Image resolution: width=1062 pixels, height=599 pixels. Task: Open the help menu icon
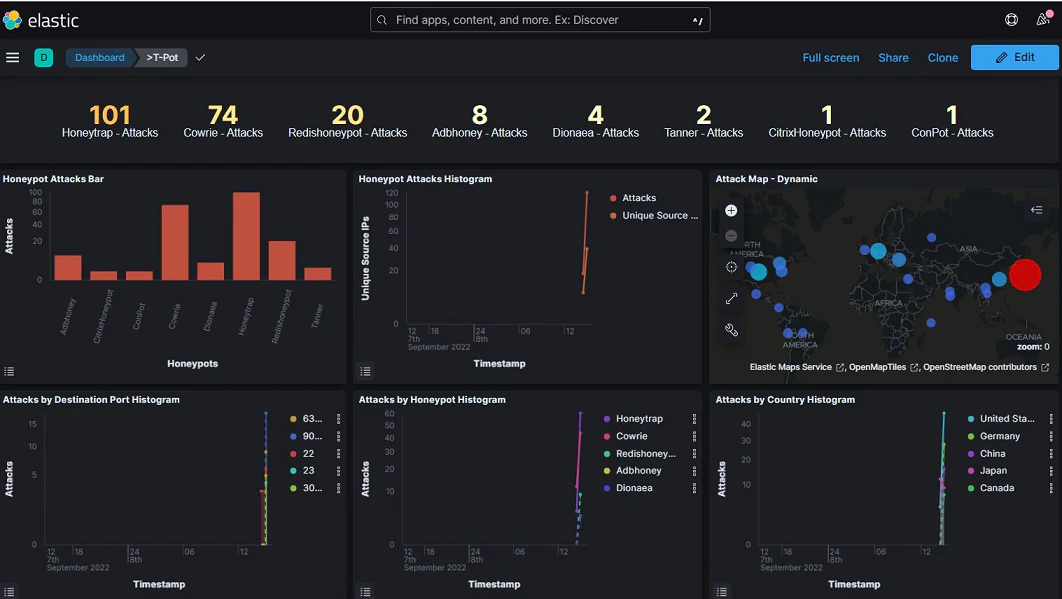point(1011,20)
